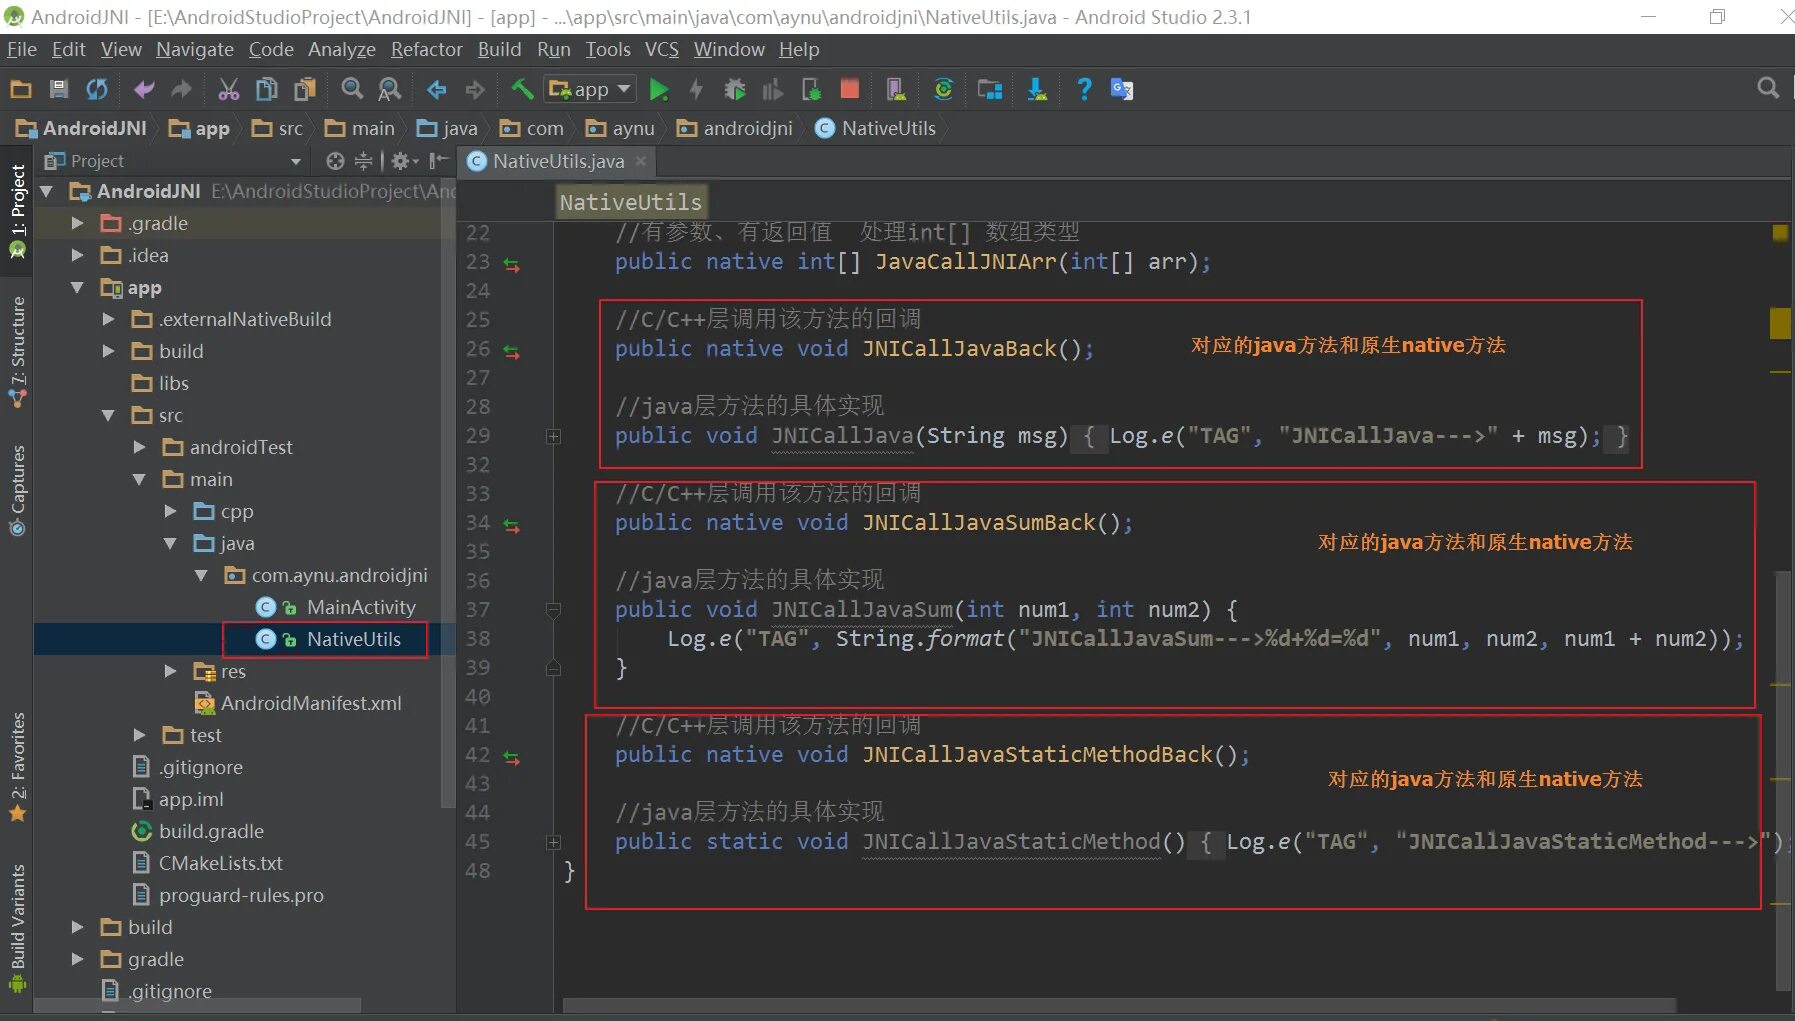Open the Refactor menu

point(427,49)
